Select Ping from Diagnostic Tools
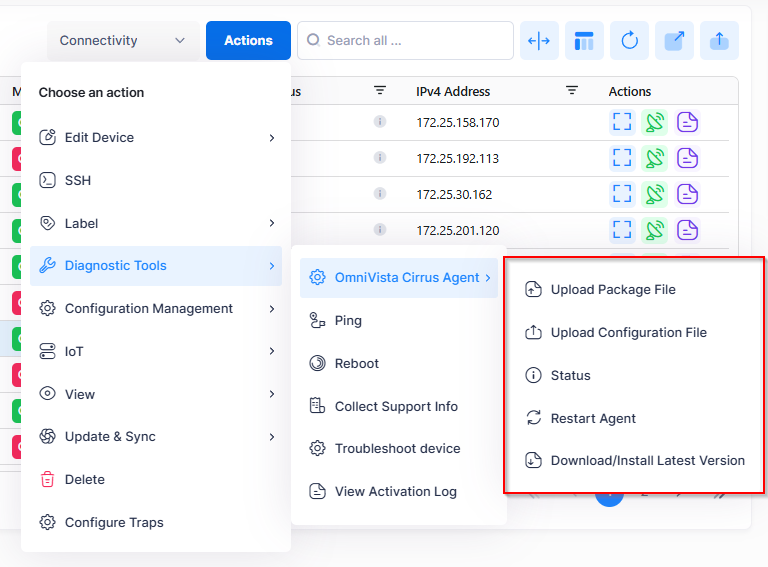The width and height of the screenshot is (768, 567). [348, 321]
